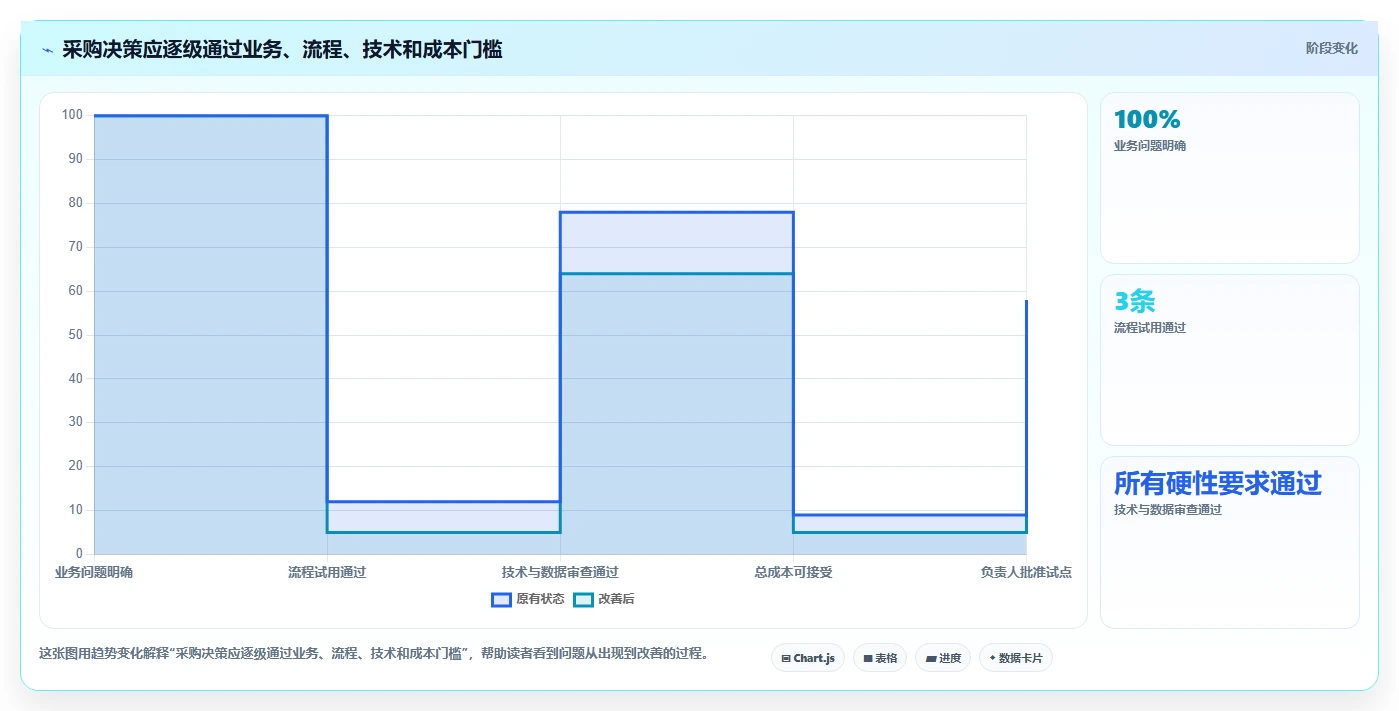Screen dimensions: 1399x711
Task: Click the y-axis value 10
Action: (75, 510)
